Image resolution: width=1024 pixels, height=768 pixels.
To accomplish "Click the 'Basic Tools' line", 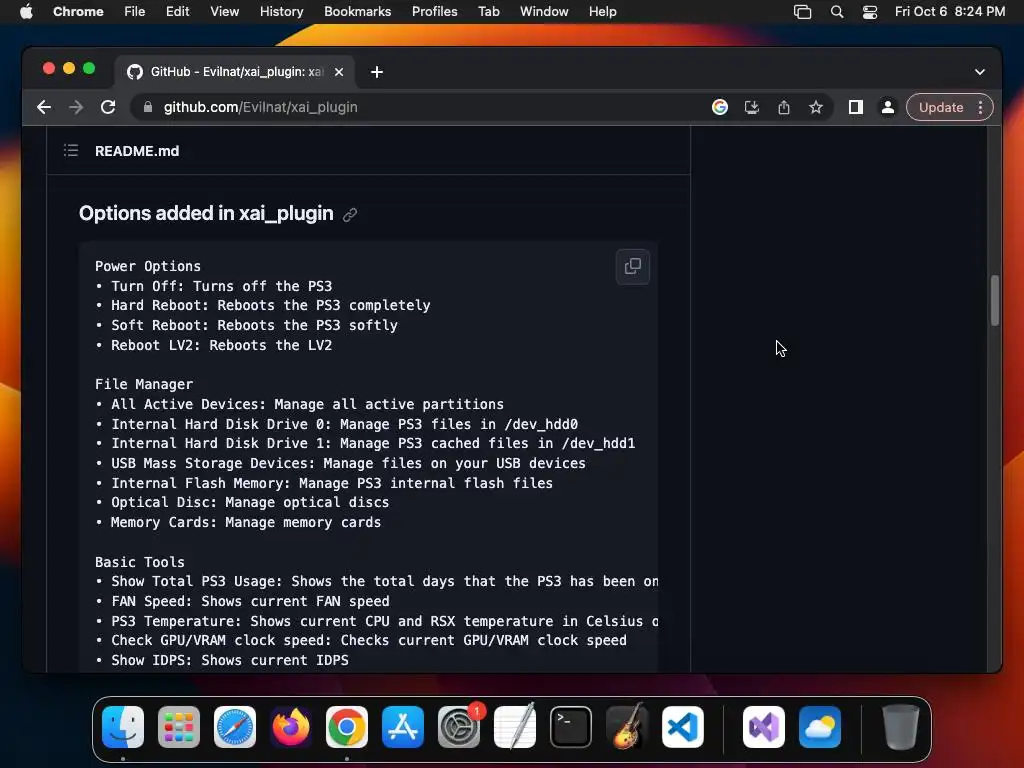I will (x=140, y=562).
